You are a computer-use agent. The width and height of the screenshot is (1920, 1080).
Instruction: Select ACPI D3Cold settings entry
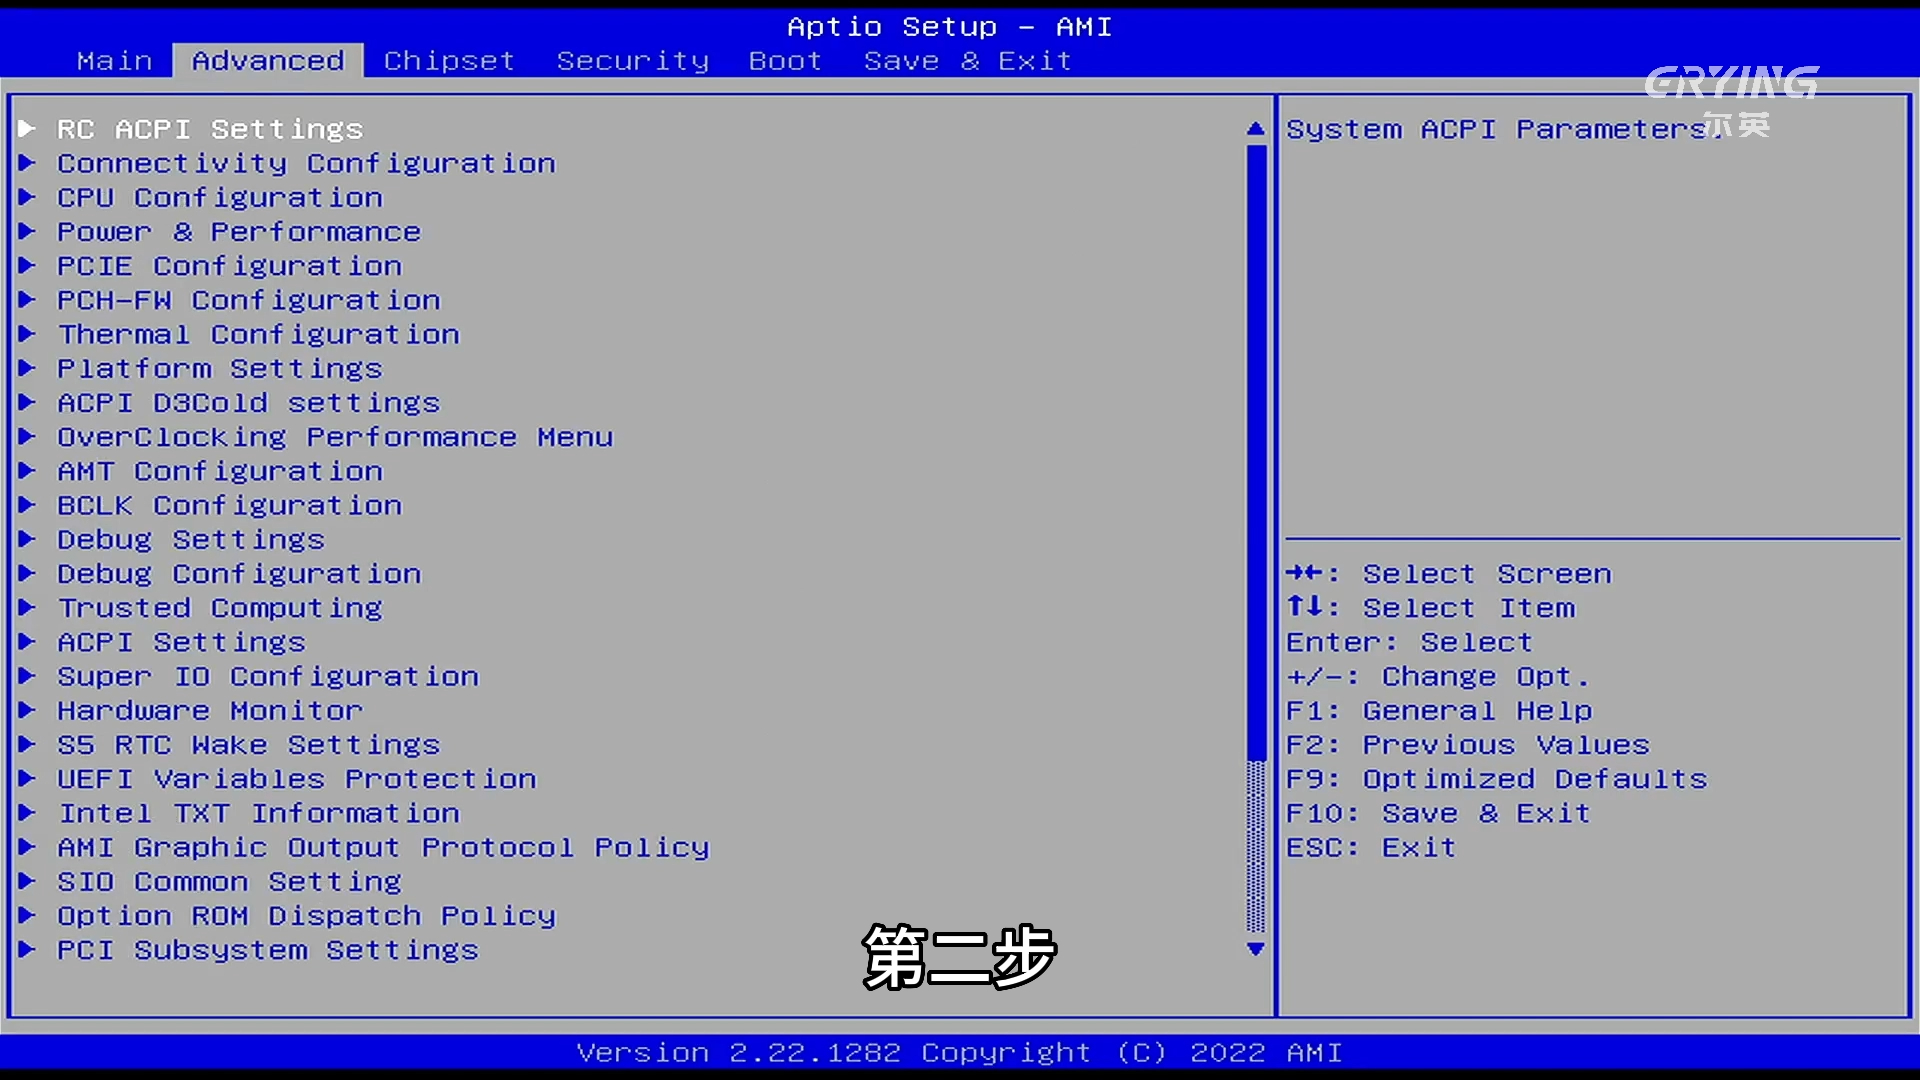click(248, 402)
